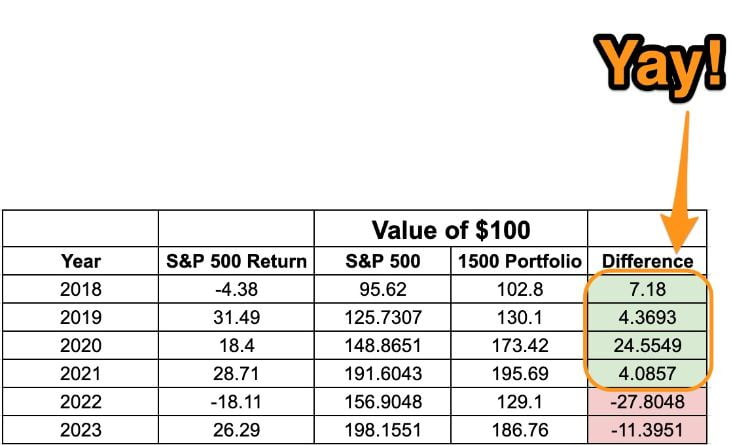Select the "S&P 500 Return" header cell

pyautogui.click(x=236, y=261)
